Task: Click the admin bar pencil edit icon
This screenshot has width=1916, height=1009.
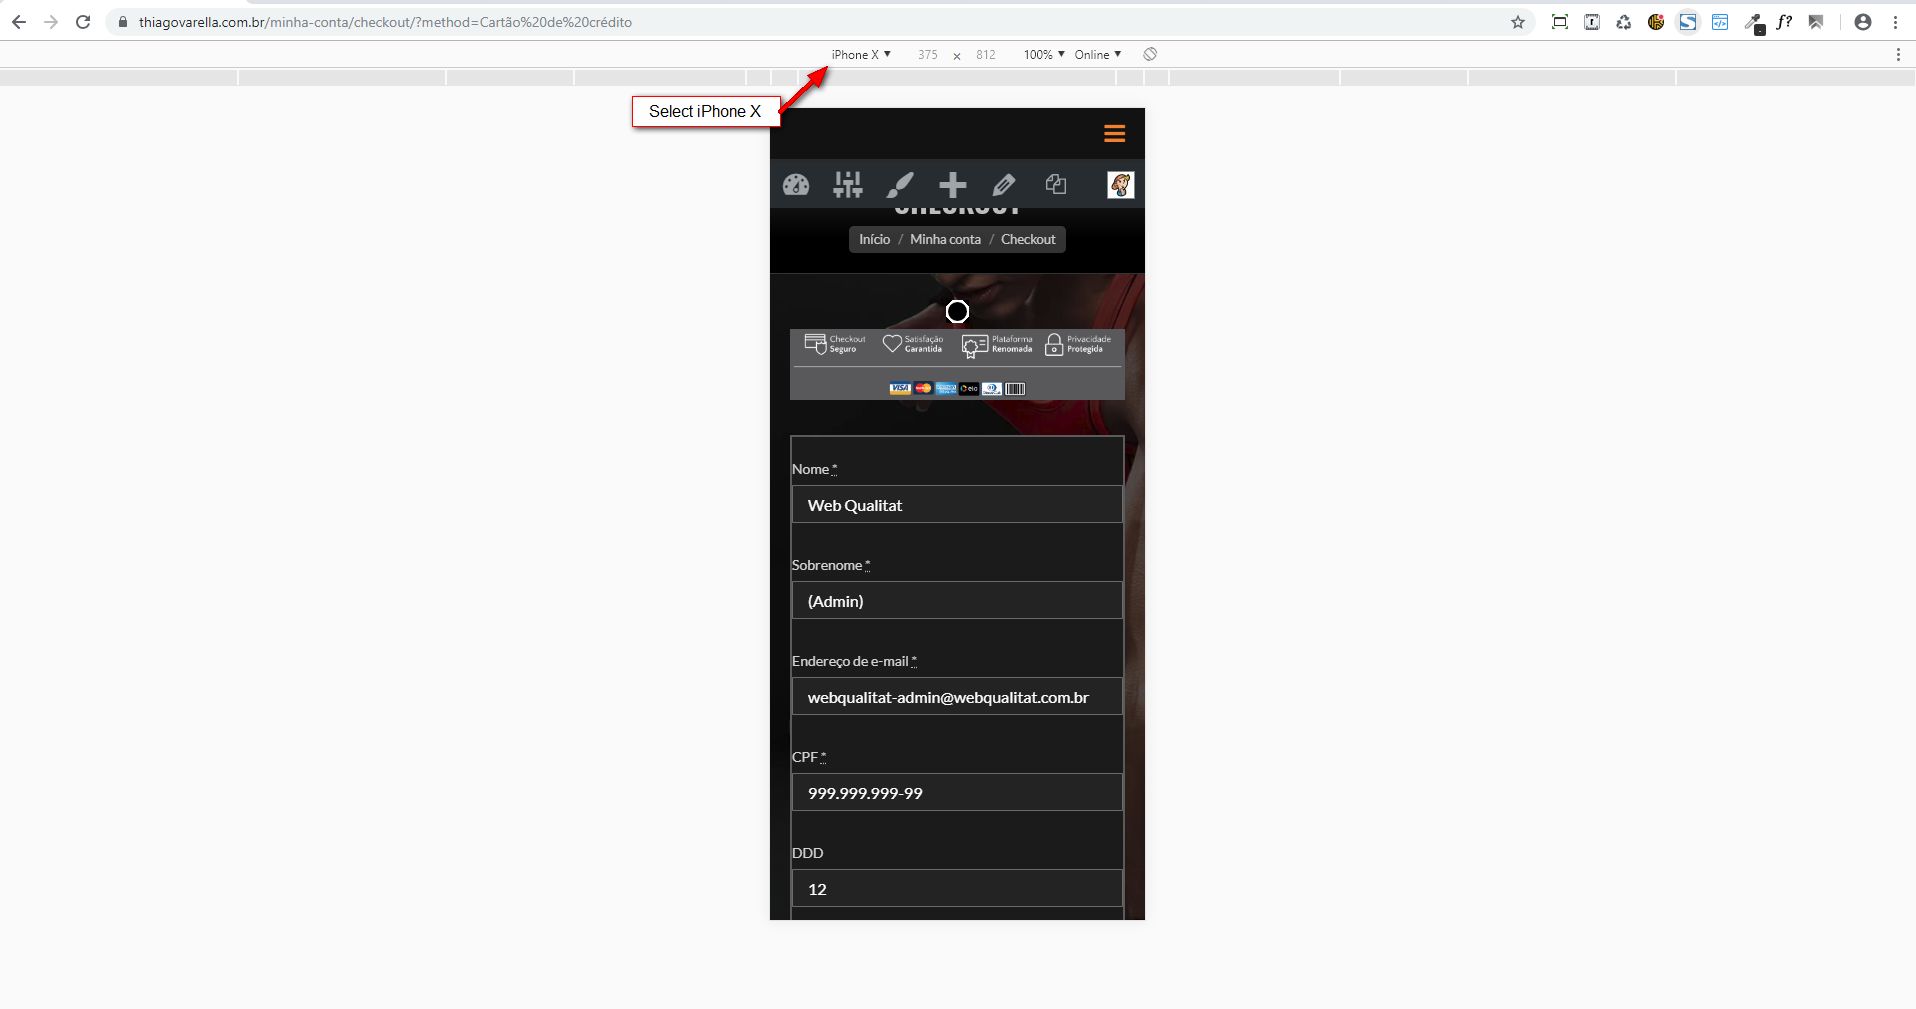Action: pyautogui.click(x=1004, y=185)
